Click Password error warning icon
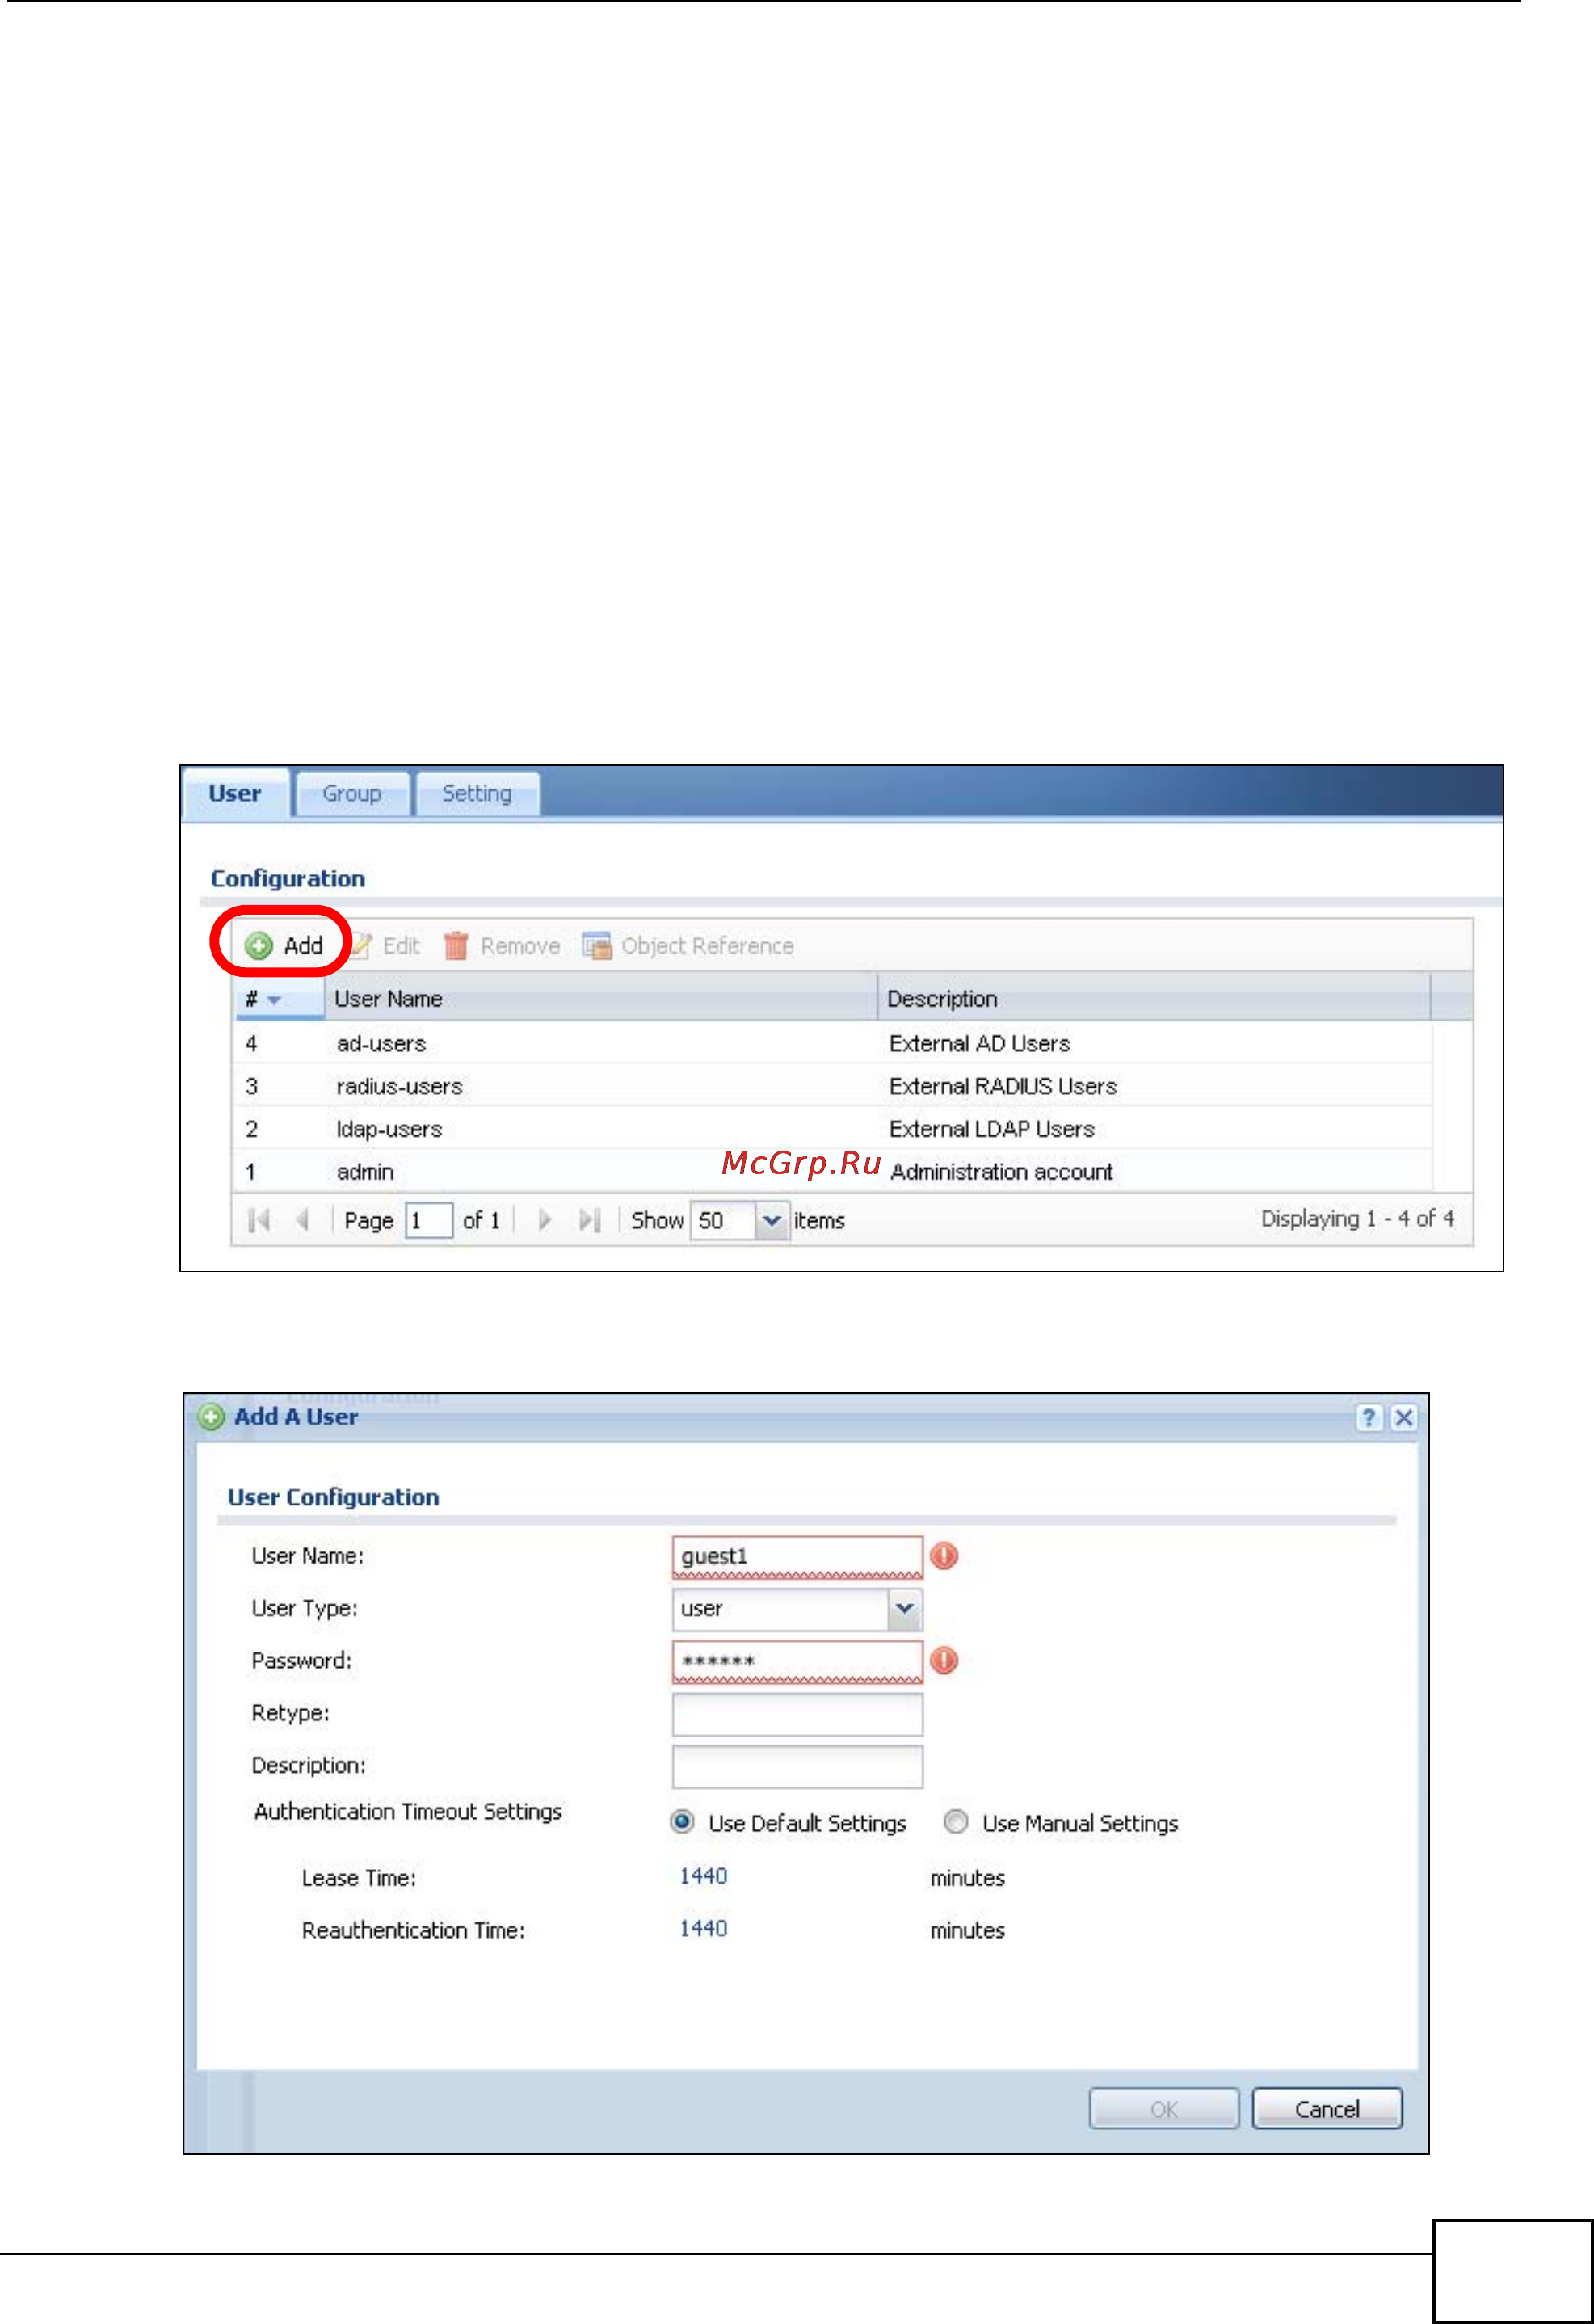 pyautogui.click(x=944, y=1660)
